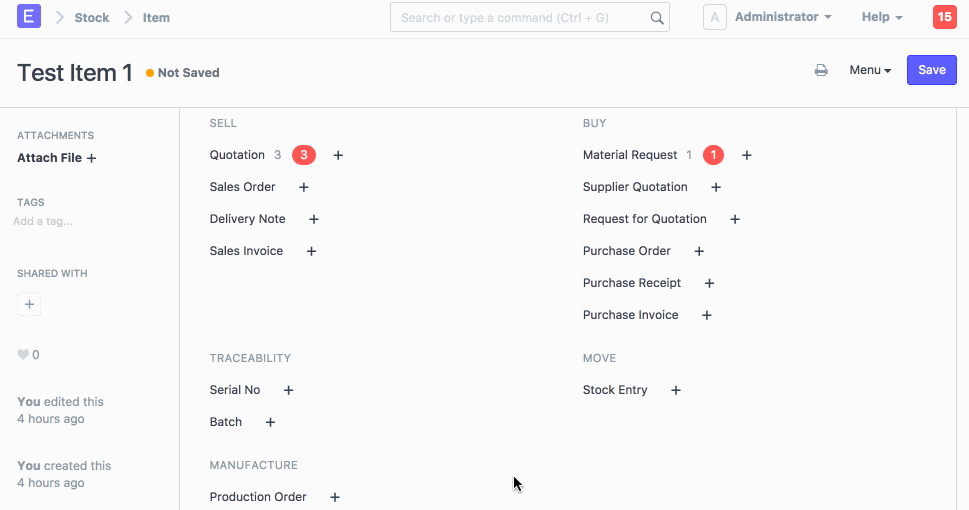Open the Help dropdown menu
This screenshot has width=969, height=510.
pyautogui.click(x=882, y=17)
